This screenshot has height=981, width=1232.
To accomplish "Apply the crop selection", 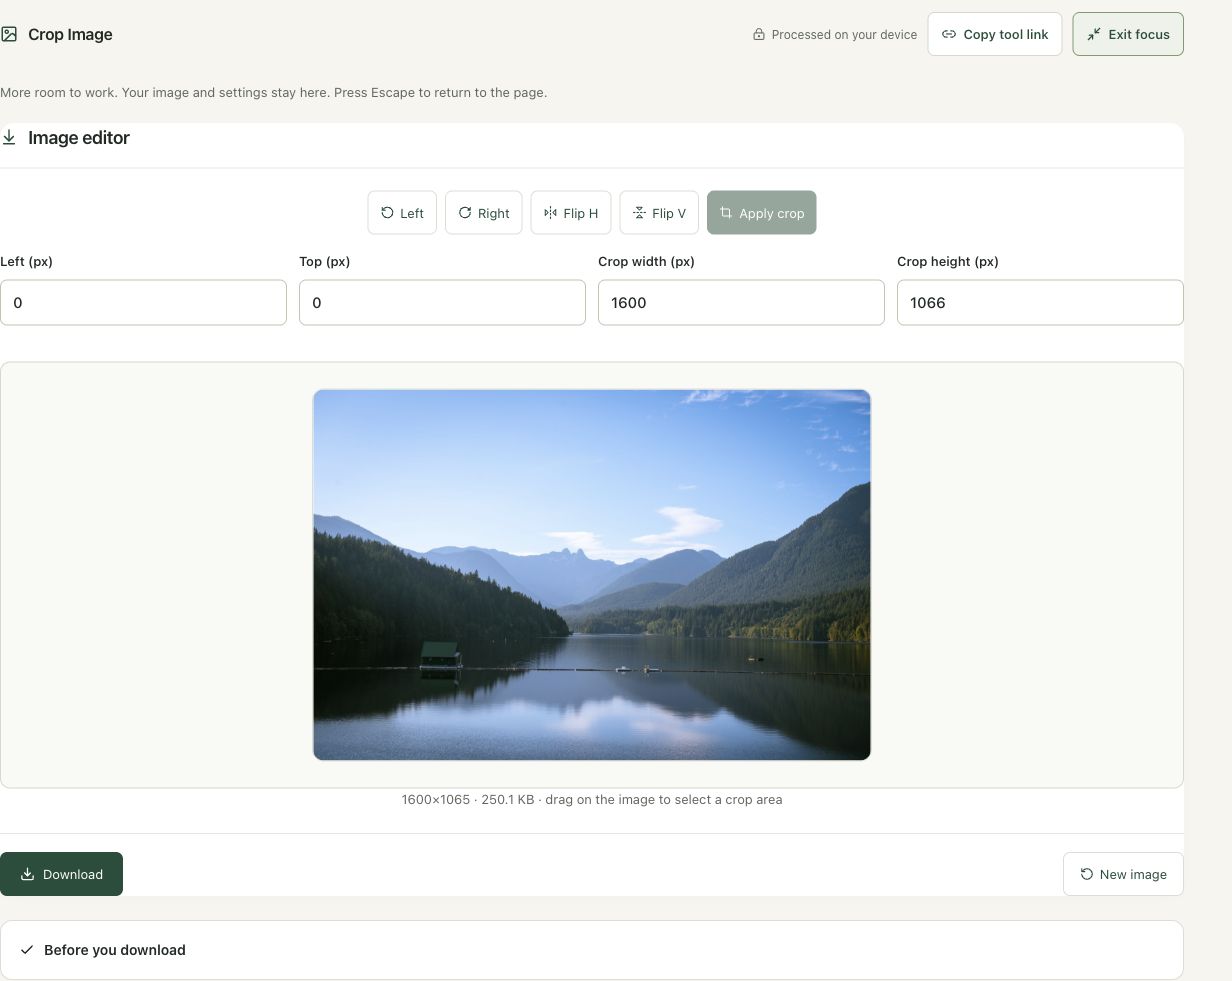I will 762,213.
